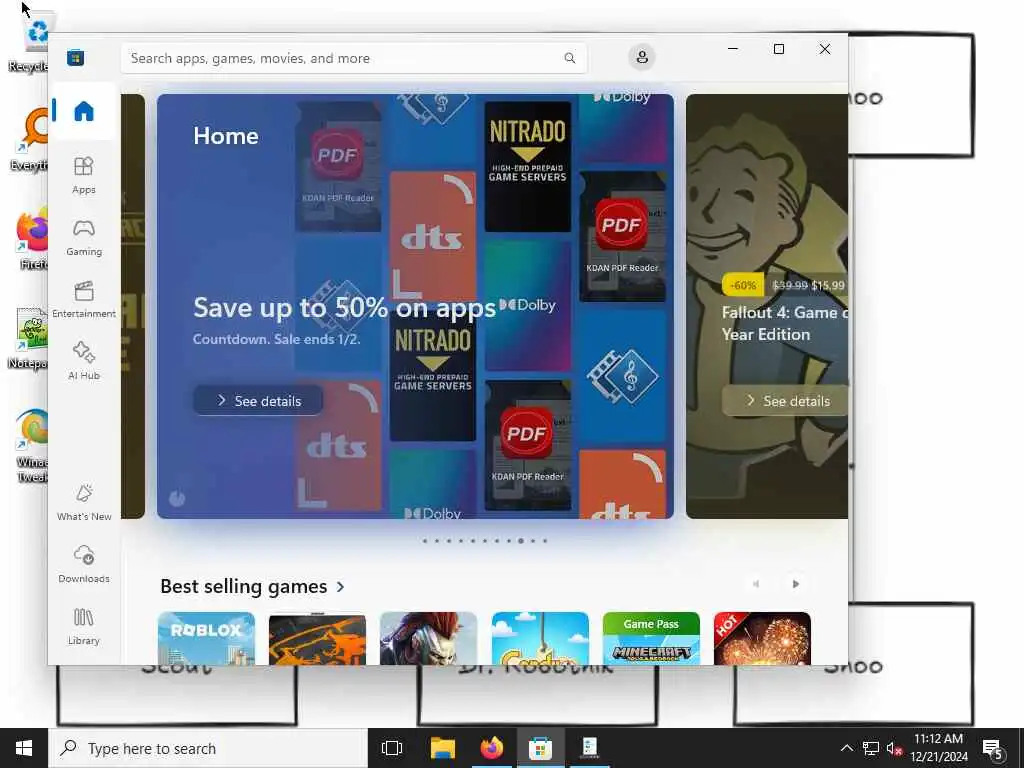
Task: Open the Home page in Store sidebar
Action: (x=84, y=111)
